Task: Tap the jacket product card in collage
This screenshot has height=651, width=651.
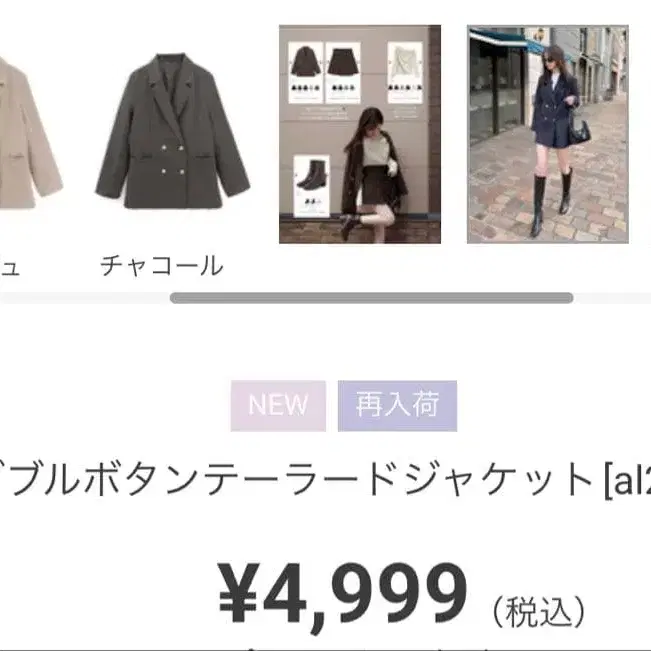Action: click(x=306, y=72)
